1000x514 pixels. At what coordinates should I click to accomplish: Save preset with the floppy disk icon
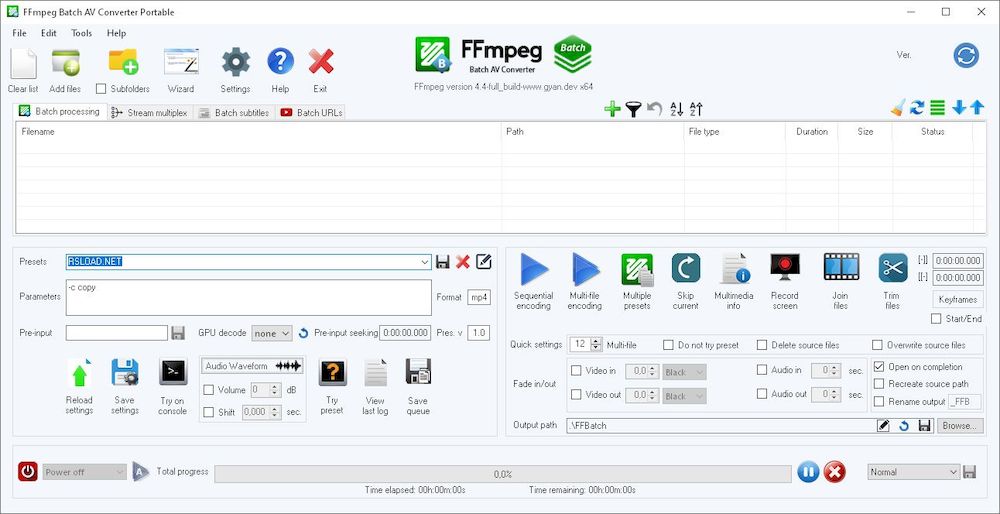coord(443,261)
